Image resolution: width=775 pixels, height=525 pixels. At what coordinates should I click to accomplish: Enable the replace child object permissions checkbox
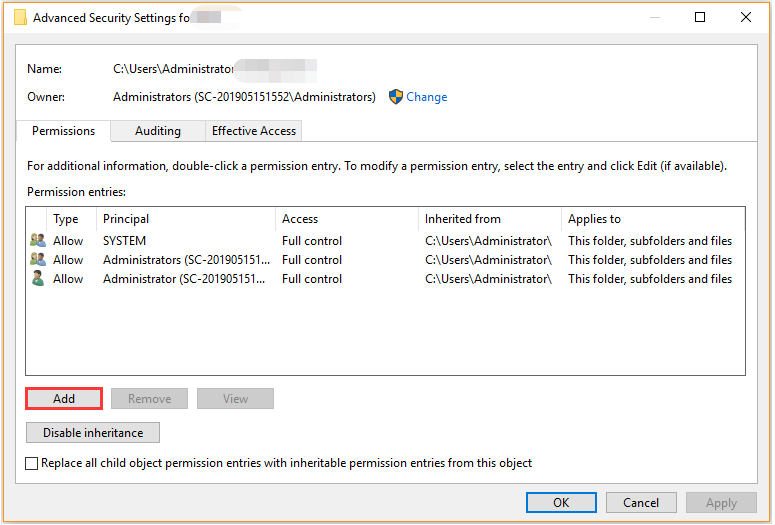(32, 464)
